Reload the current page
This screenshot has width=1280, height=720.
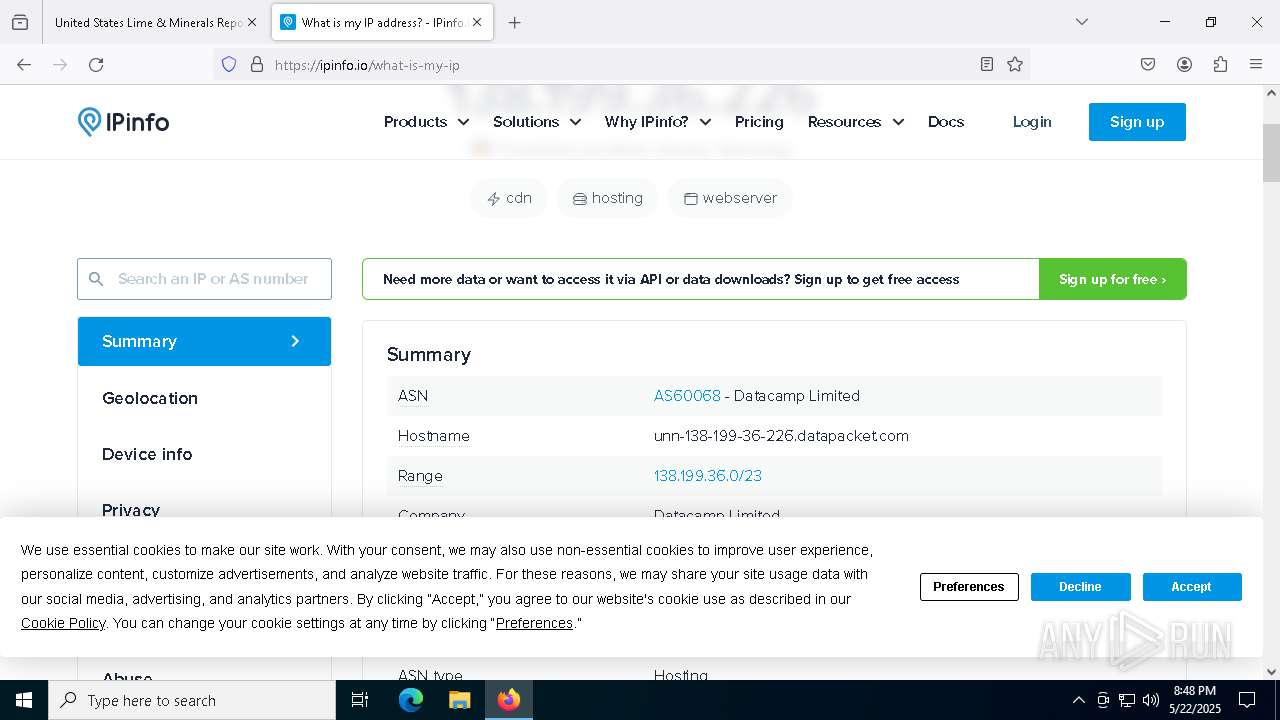point(96,64)
